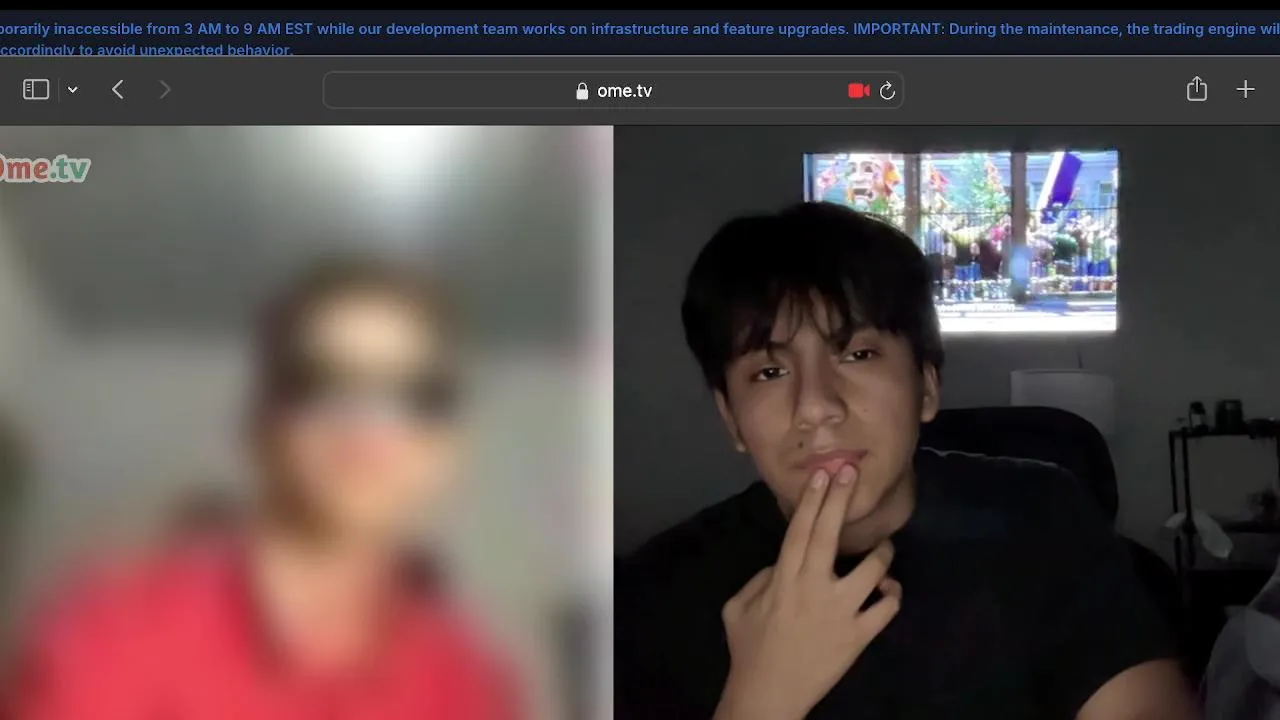Go back to the previous page
The image size is (1280, 720).
117,90
